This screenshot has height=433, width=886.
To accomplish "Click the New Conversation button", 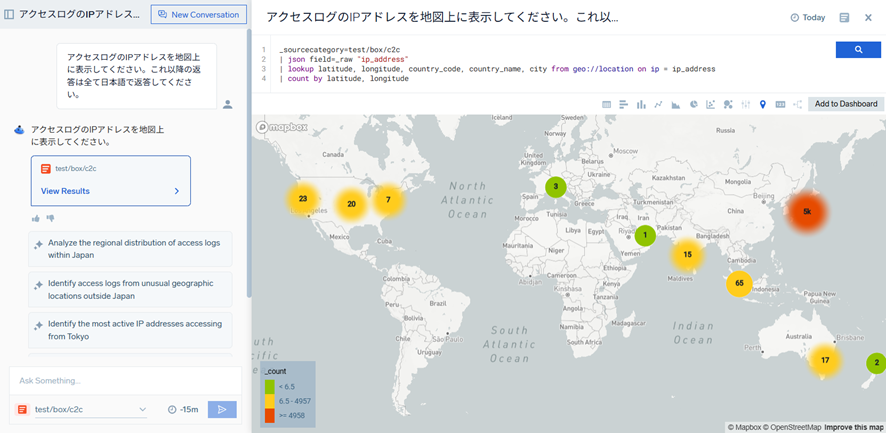I will [198, 15].
